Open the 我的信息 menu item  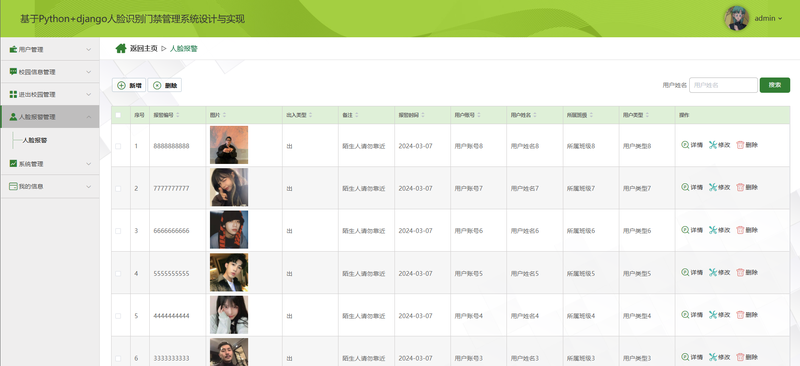point(50,186)
